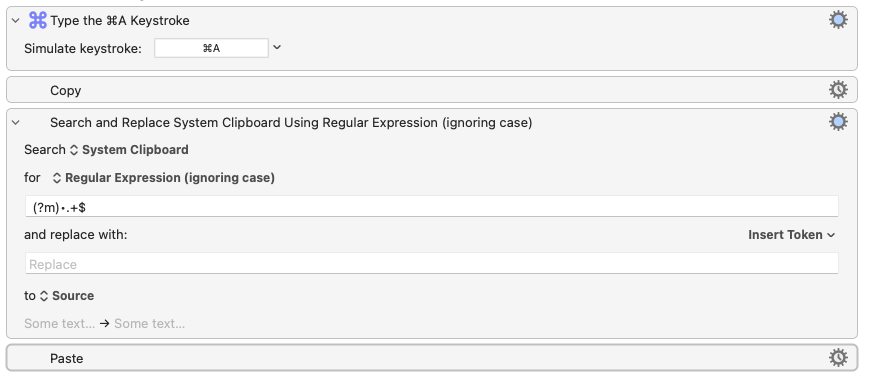Open Regular Expression (ignoring case) popup
Viewport: 869px width, 383px height.
(164, 178)
